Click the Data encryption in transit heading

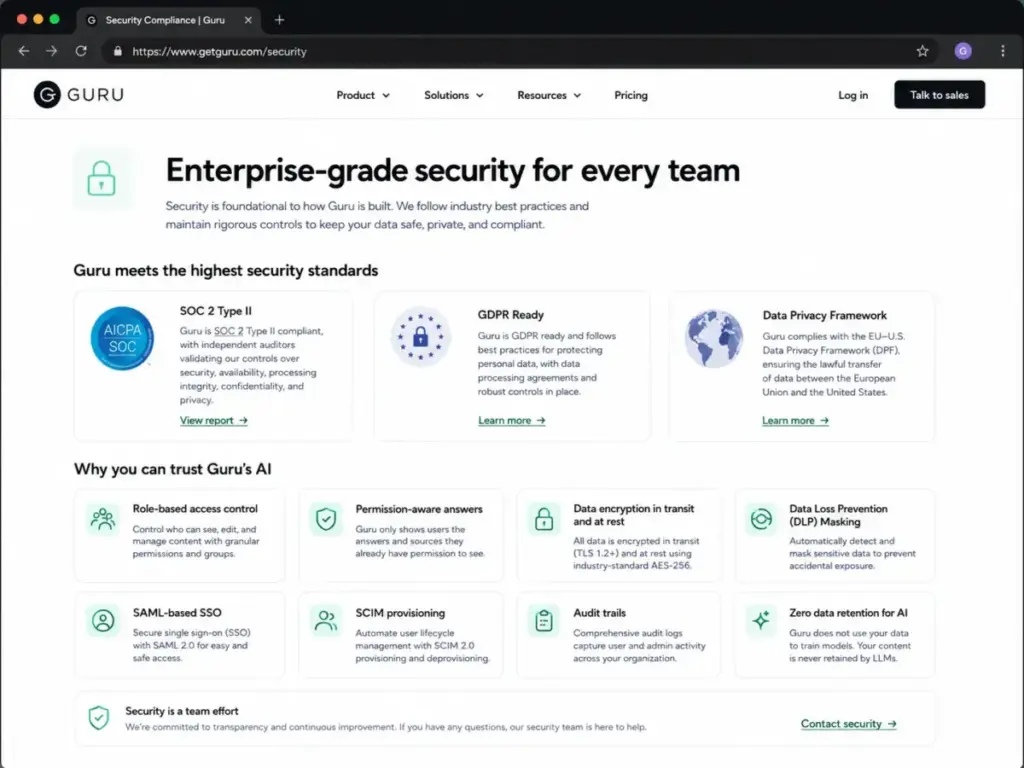point(633,515)
